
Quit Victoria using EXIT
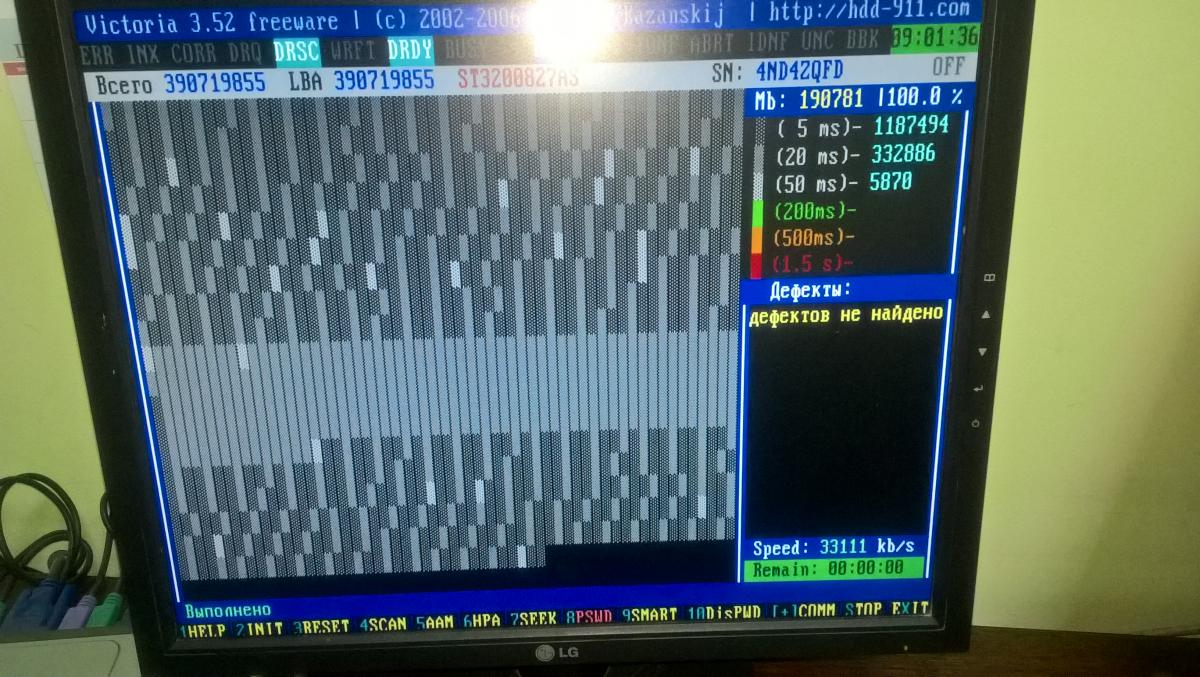point(910,608)
